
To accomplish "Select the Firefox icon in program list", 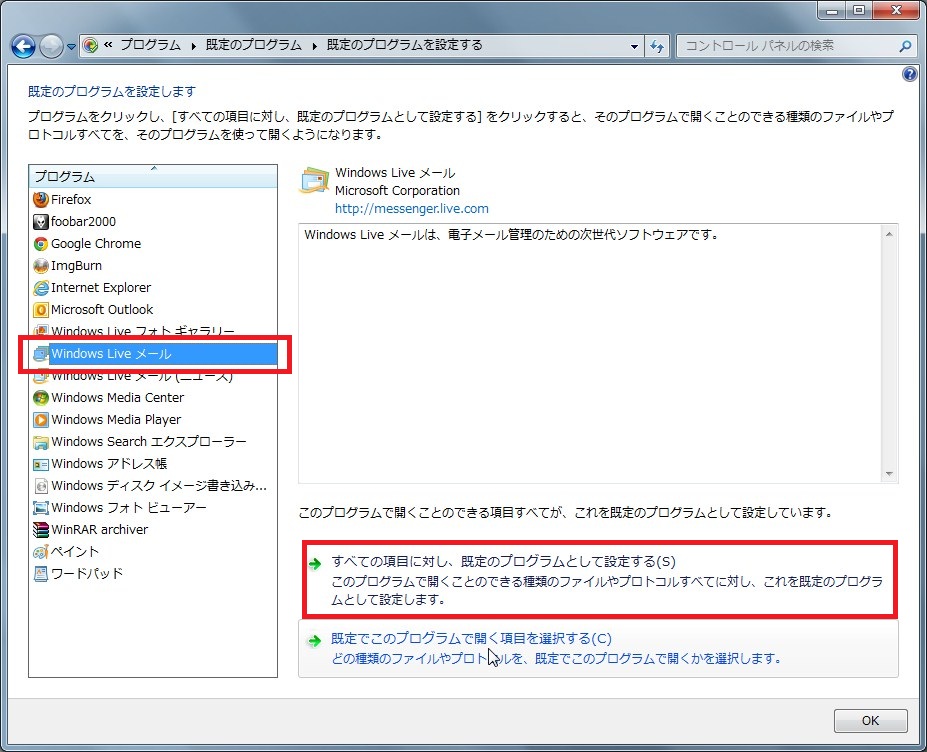I will coord(41,199).
